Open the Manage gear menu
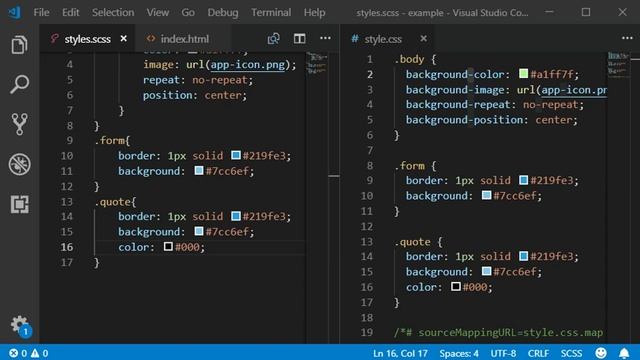Image resolution: width=640 pixels, height=360 pixels. tap(19, 325)
